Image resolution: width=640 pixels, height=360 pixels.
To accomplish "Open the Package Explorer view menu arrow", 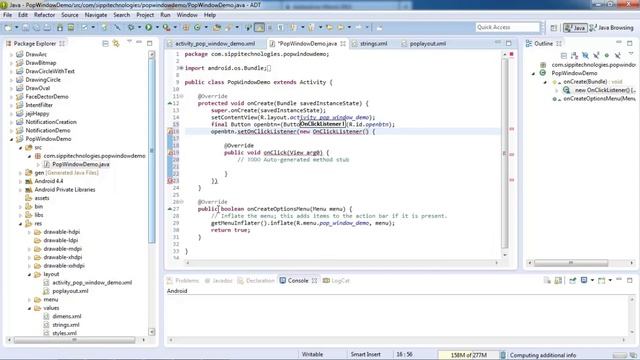I will pos(129,42).
